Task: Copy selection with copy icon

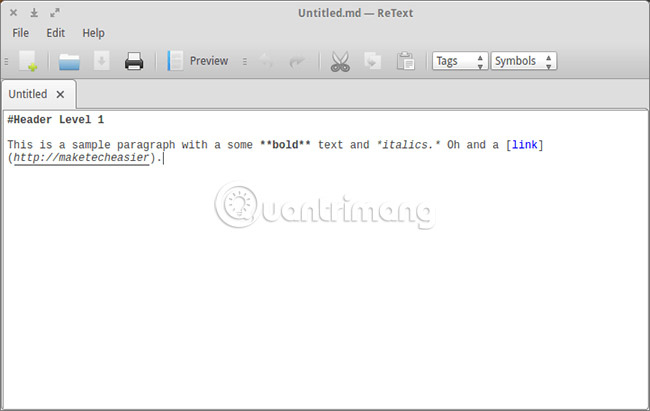Action: 372,61
